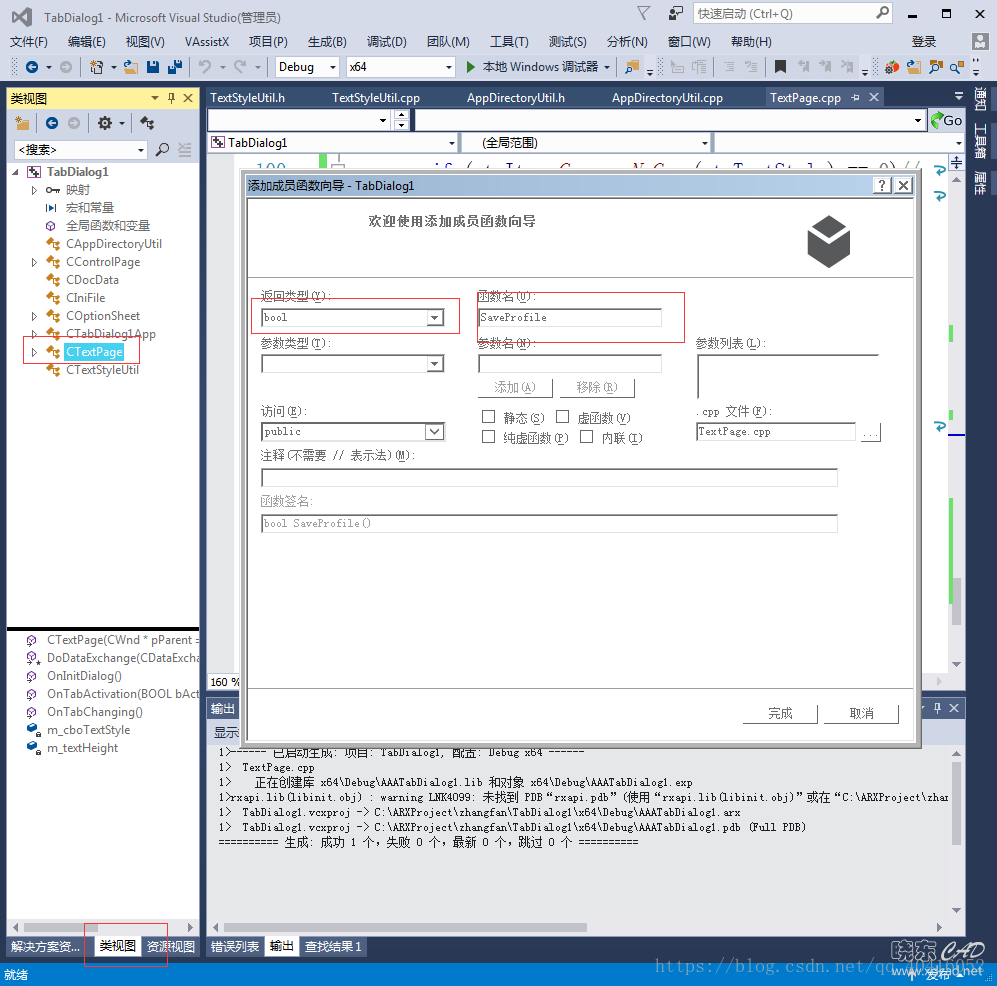This screenshot has width=997, height=986.
Task: Open the 调试(D) menu
Action: point(387,42)
